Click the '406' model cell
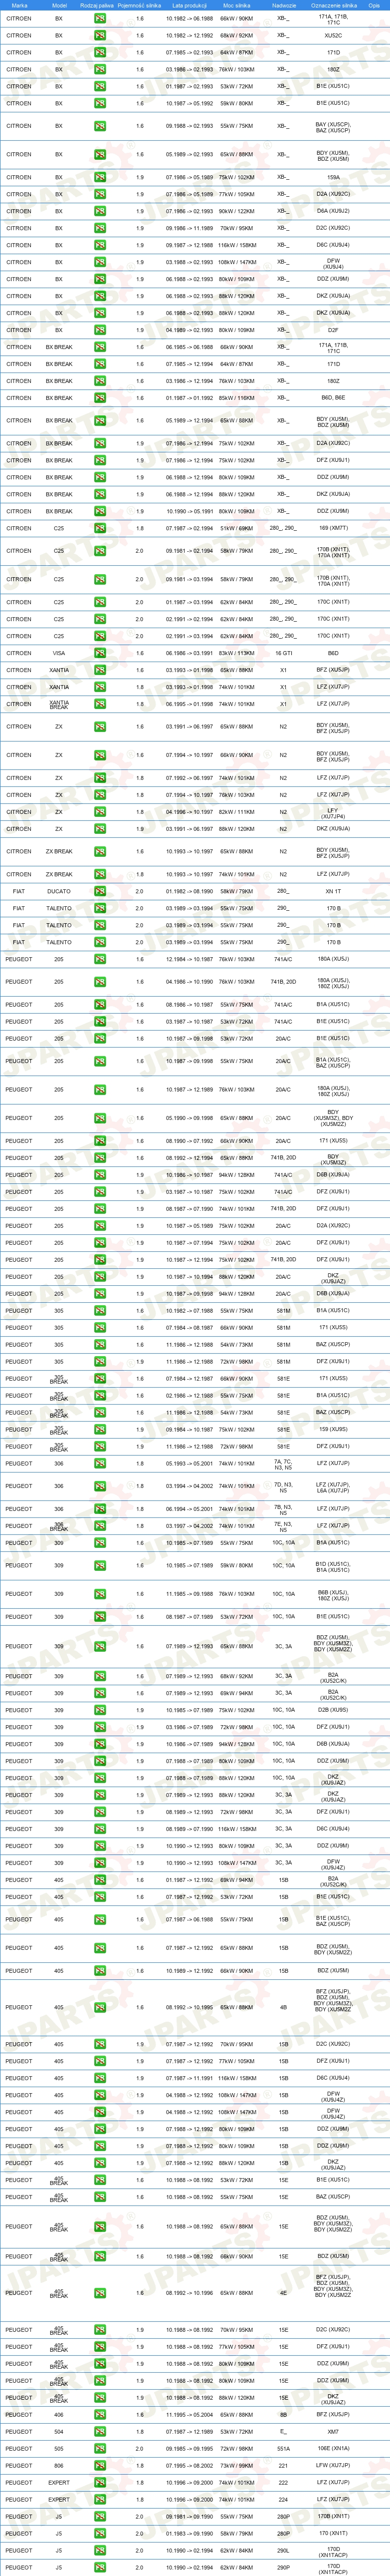The image size is (390, 2576). pyautogui.click(x=59, y=2414)
